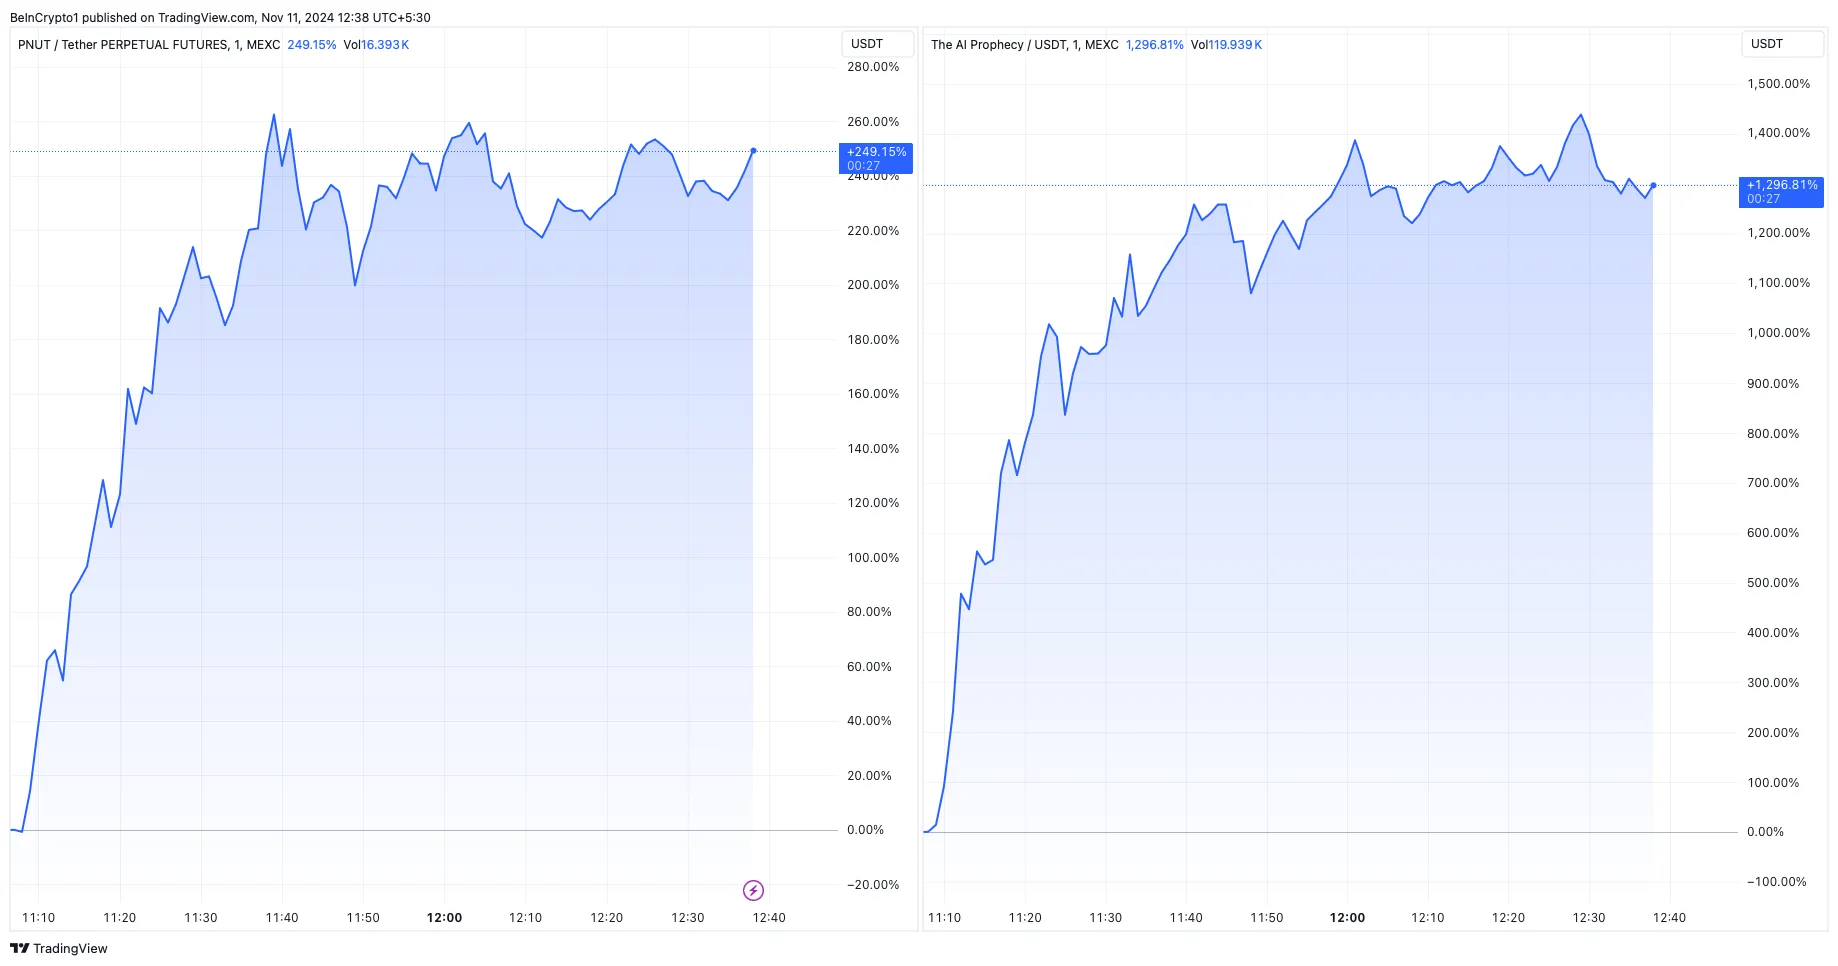This screenshot has width=1838, height=966.
Task: Click the last price dot on PNUT line
Action: point(753,151)
